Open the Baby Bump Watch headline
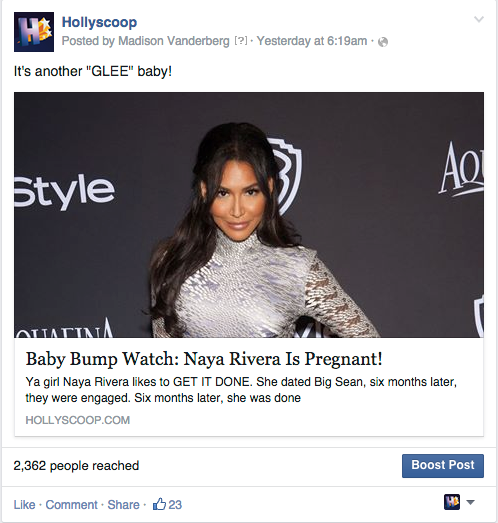This screenshot has width=498, height=523. pyautogui.click(x=204, y=359)
